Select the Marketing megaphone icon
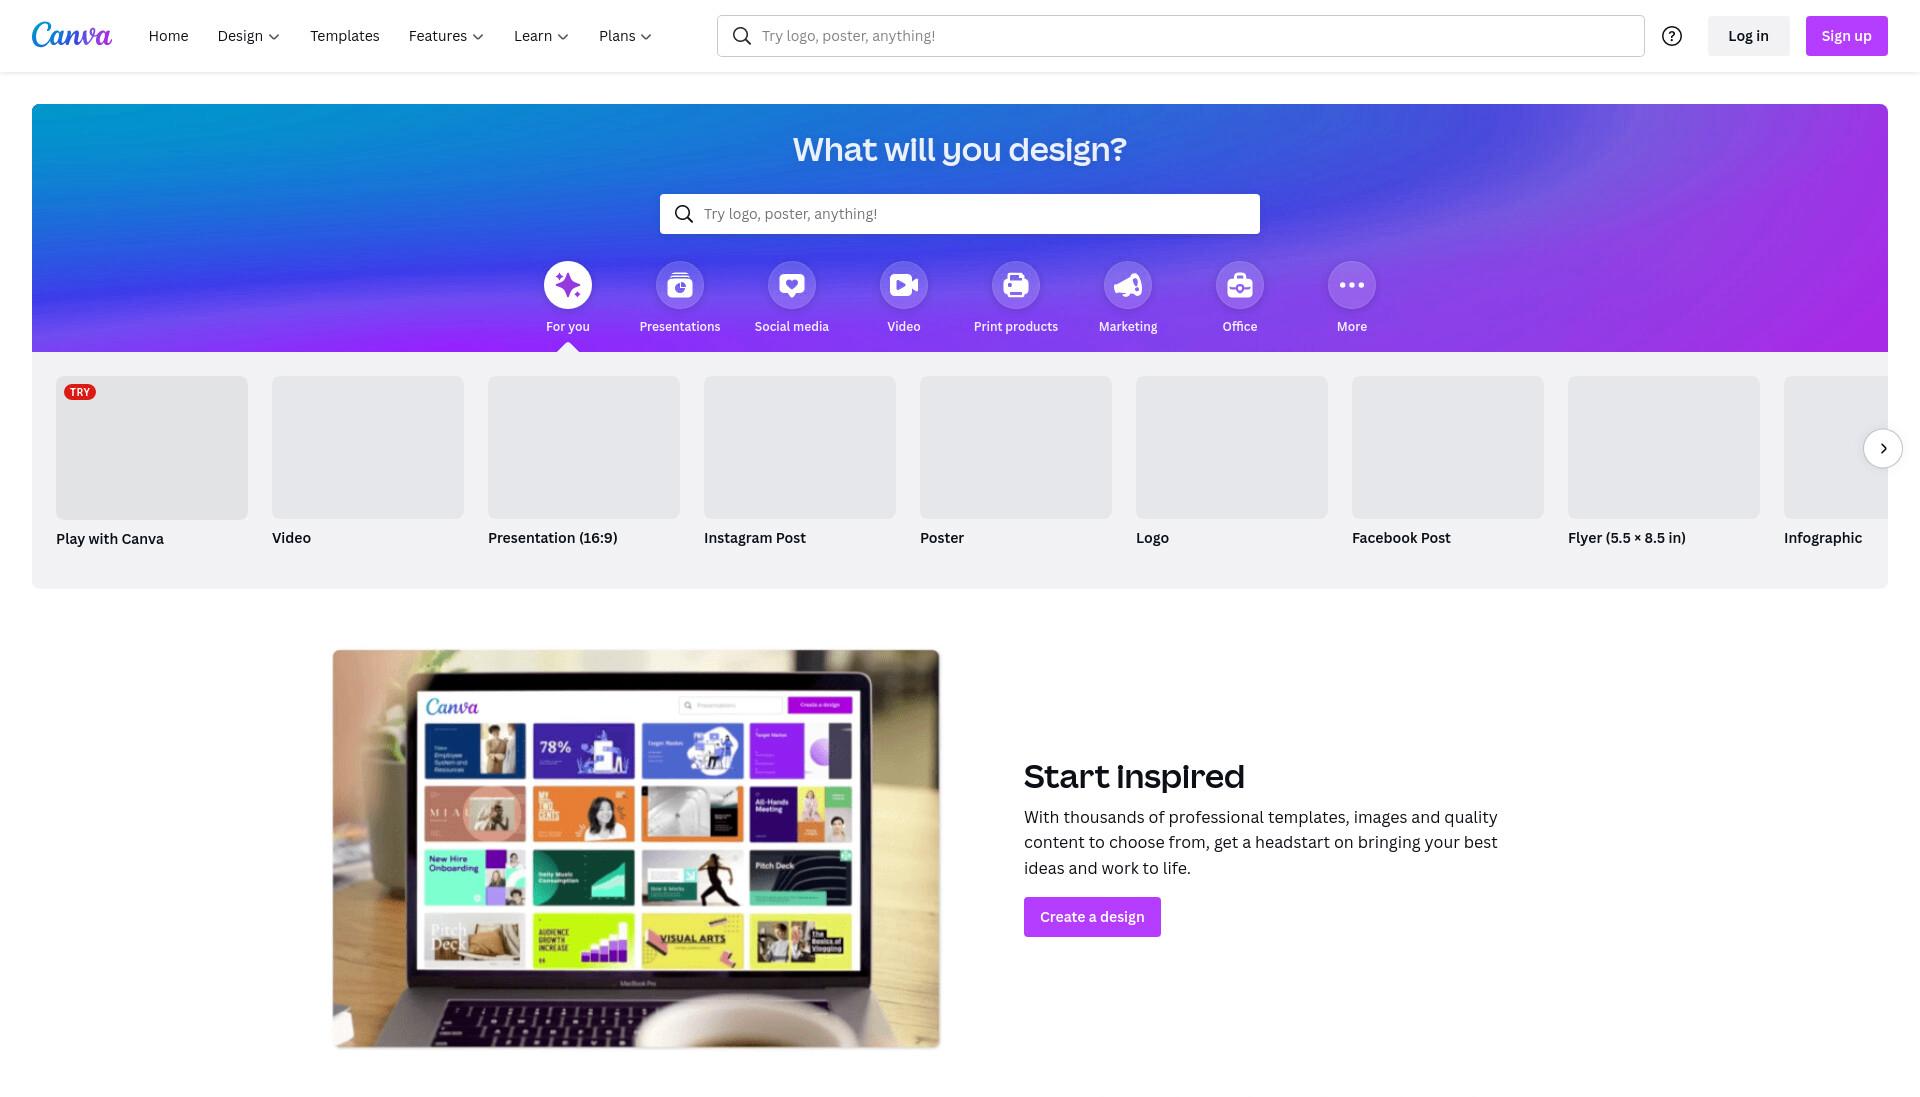Screen dimensions: 1920x1097 [1128, 286]
